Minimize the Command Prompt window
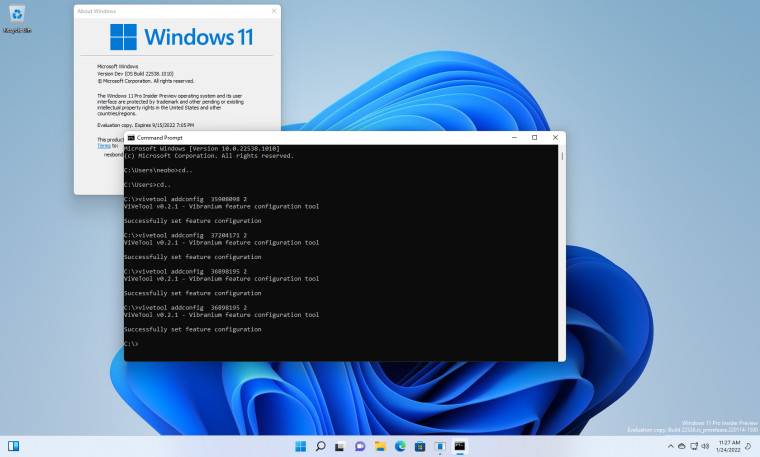Viewport: 760px width, 457px height. pos(514,138)
